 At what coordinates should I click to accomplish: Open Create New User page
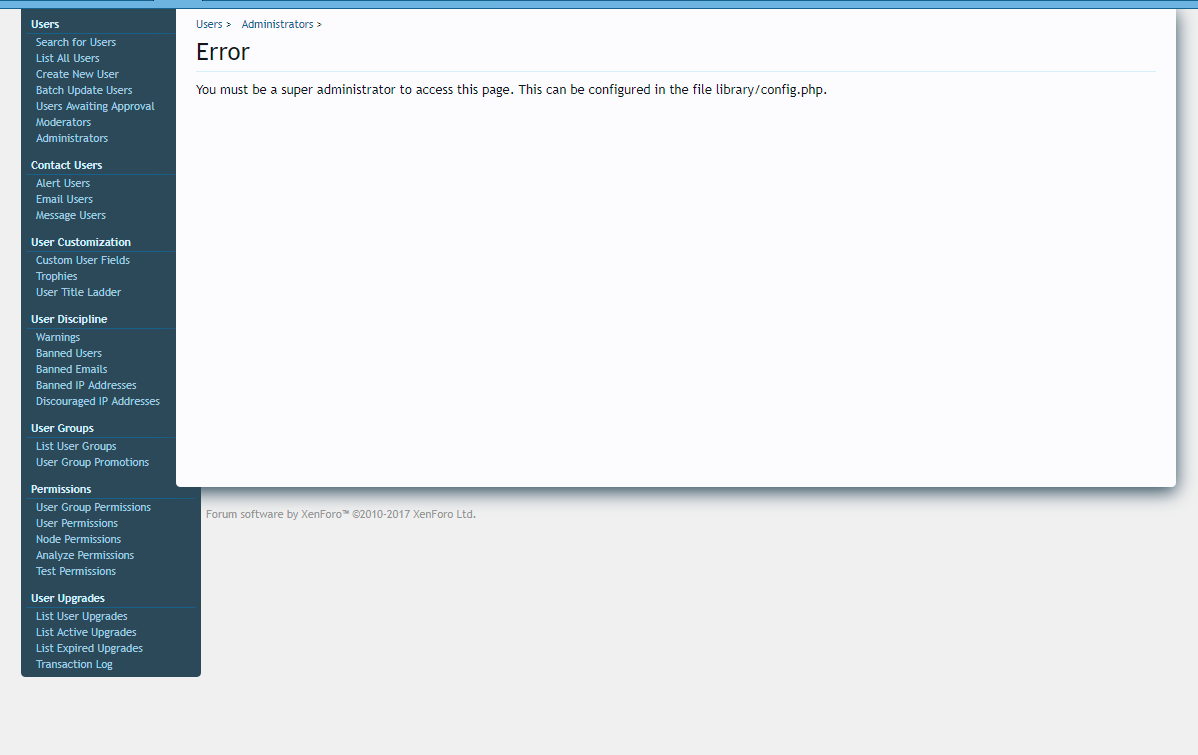pyautogui.click(x=77, y=74)
